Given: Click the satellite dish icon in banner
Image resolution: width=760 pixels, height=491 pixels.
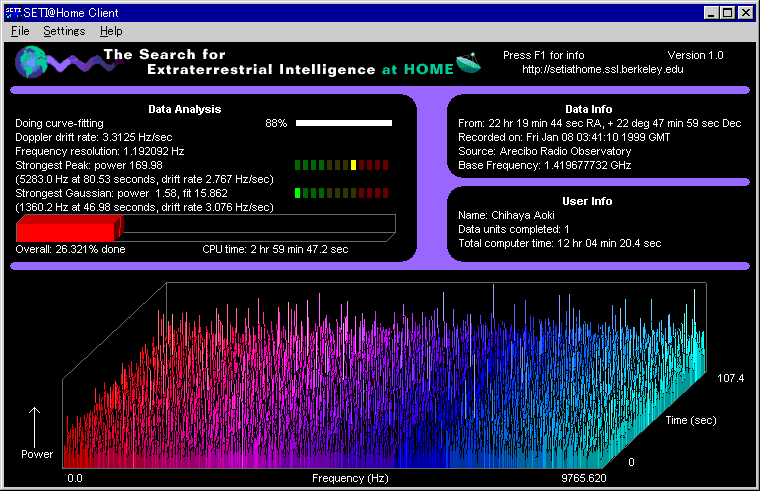Looking at the screenshot, I should [467, 63].
